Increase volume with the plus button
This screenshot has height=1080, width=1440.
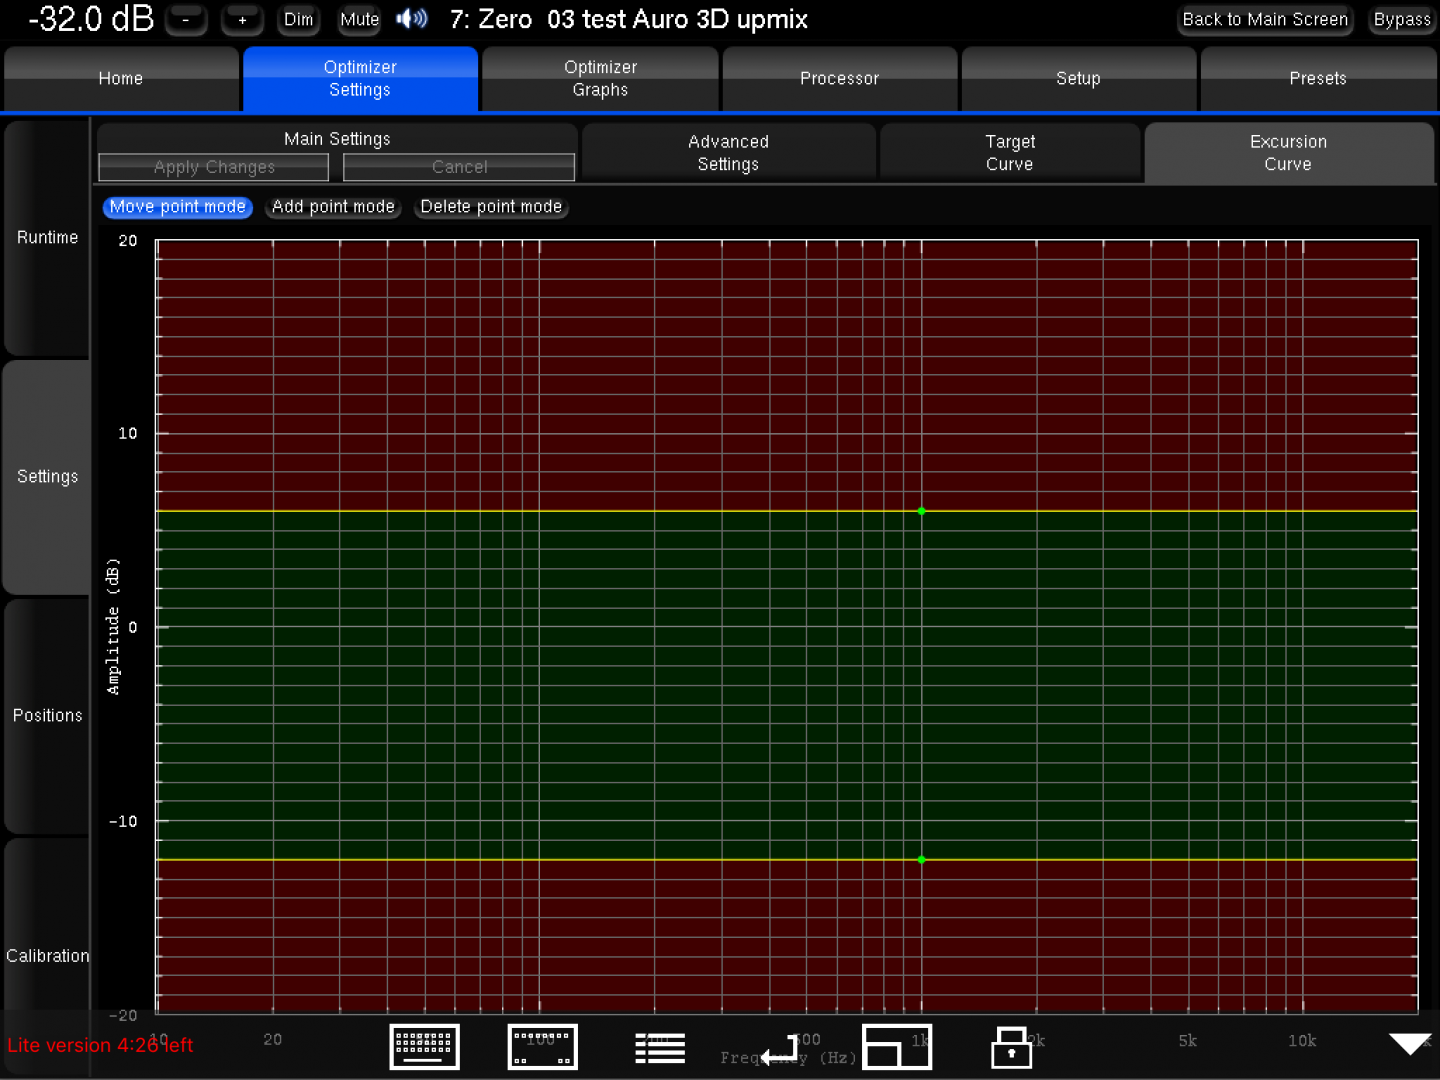pos(242,19)
